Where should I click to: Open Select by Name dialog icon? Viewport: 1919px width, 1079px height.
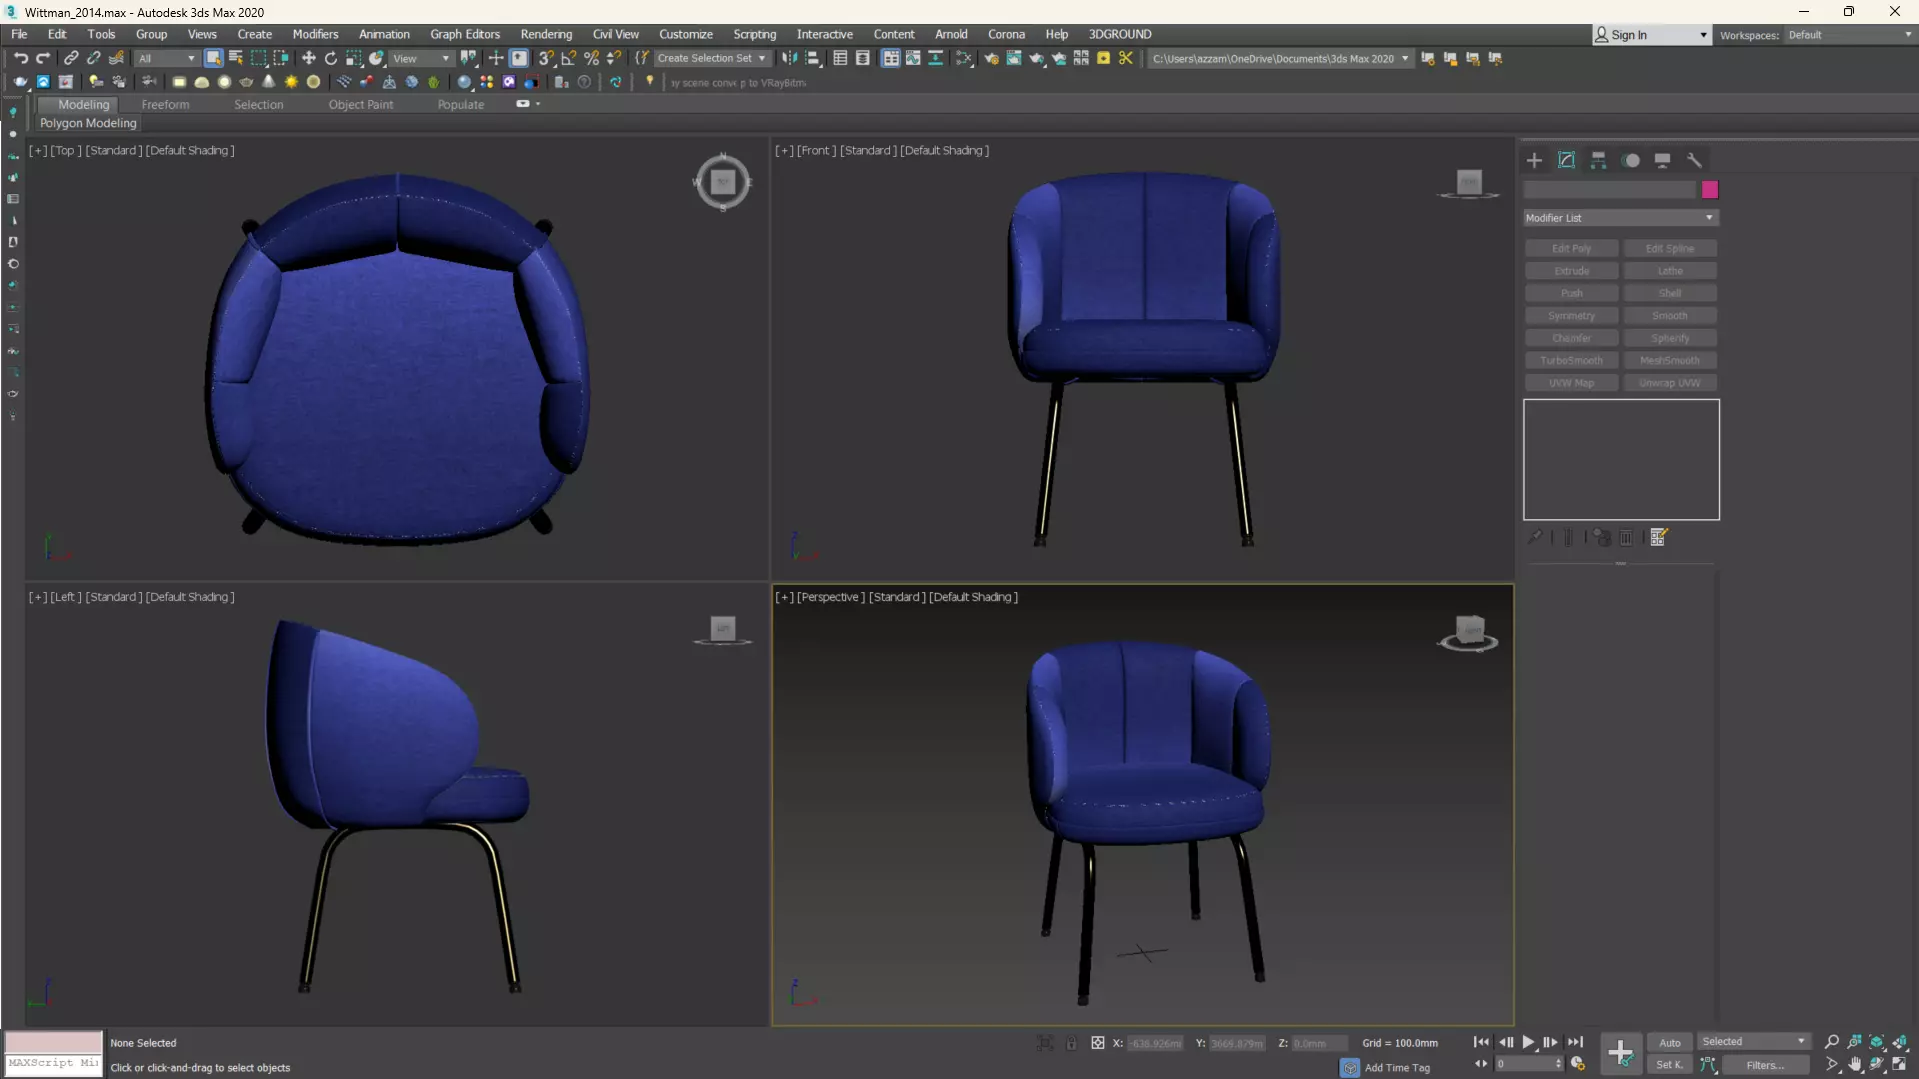[236, 58]
